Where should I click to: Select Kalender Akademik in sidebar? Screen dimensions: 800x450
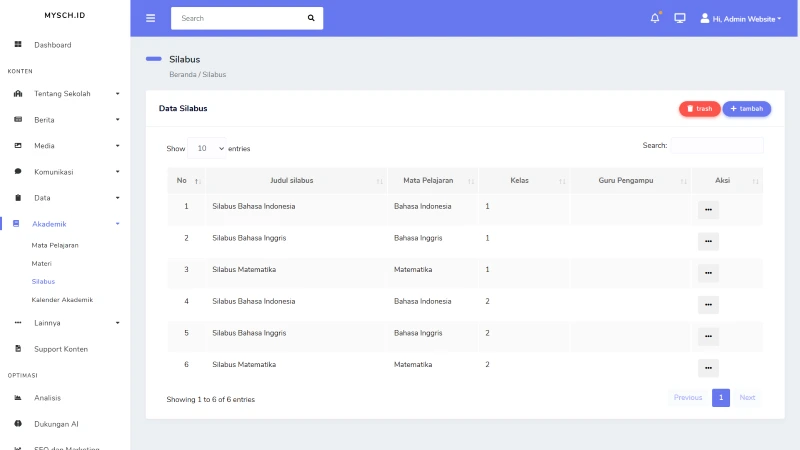tap(62, 299)
